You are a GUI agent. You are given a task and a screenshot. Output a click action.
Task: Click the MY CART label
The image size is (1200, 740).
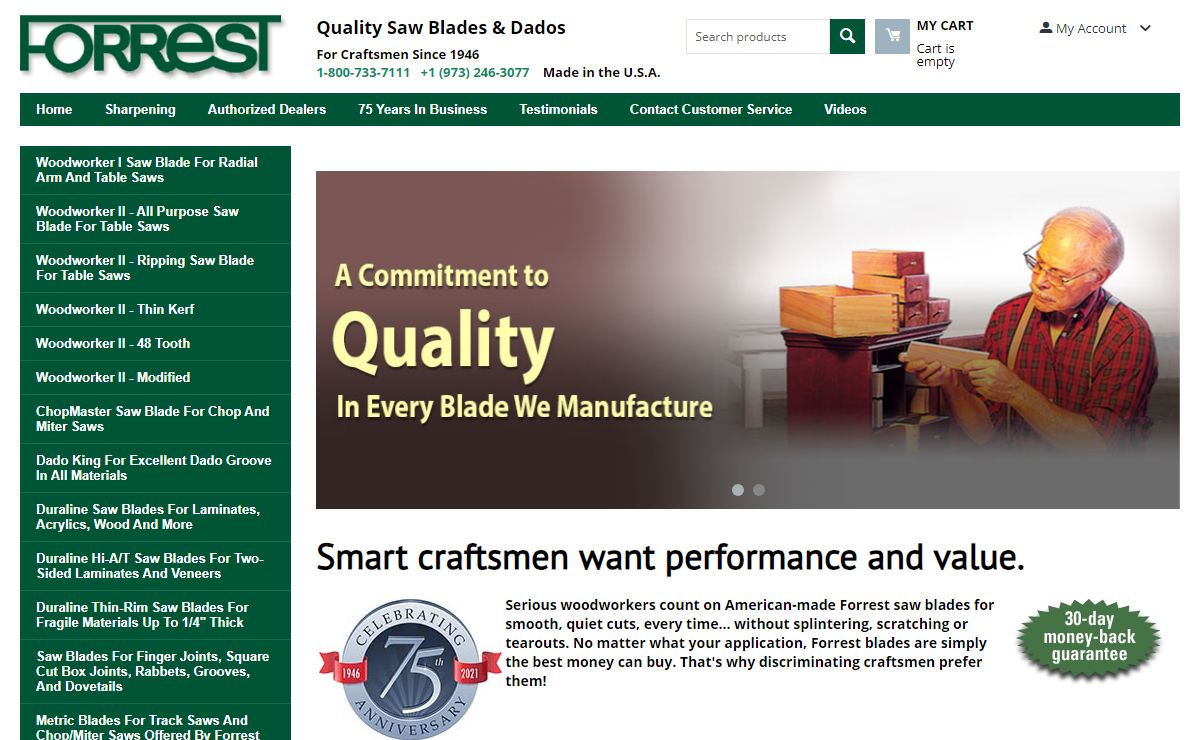point(945,26)
